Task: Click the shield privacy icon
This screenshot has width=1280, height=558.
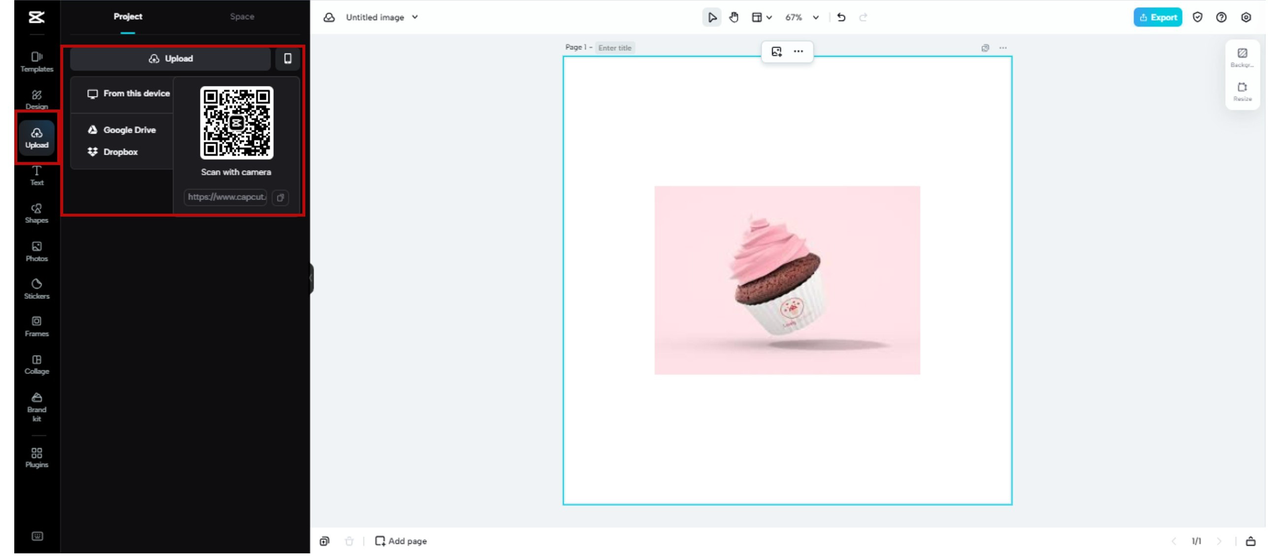Action: click(x=1198, y=17)
